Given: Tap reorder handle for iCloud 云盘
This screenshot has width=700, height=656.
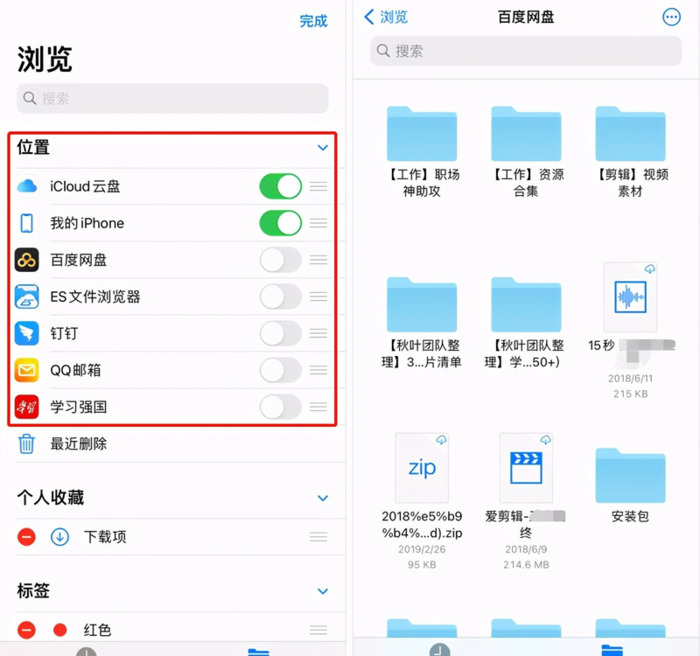Looking at the screenshot, I should [x=319, y=186].
